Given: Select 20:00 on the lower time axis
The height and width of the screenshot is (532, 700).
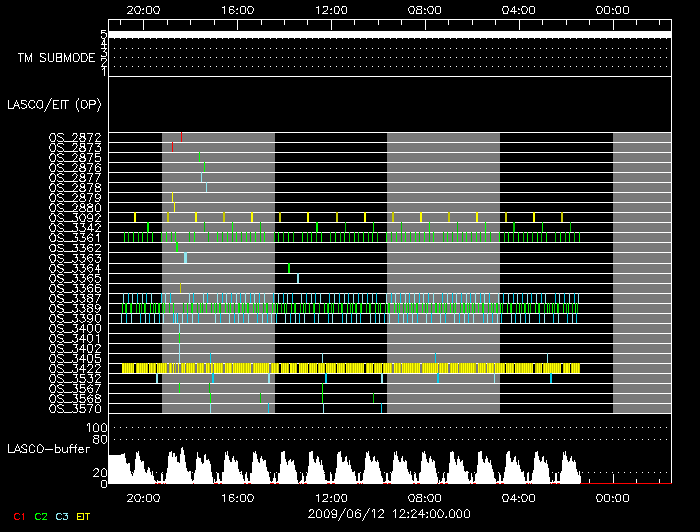Looking at the screenshot, I should click(143, 498).
